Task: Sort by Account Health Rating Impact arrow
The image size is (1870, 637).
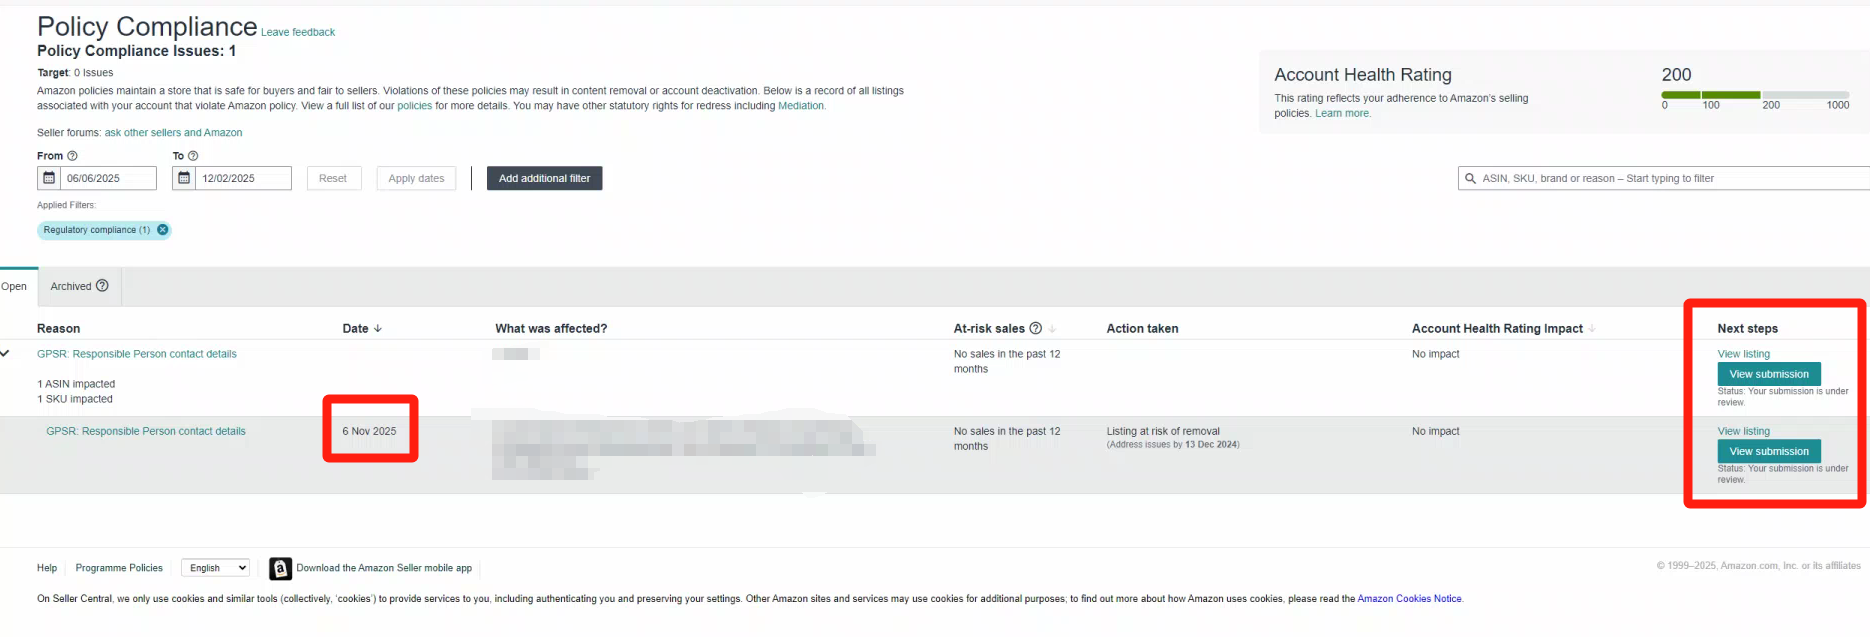Action: (x=1592, y=328)
